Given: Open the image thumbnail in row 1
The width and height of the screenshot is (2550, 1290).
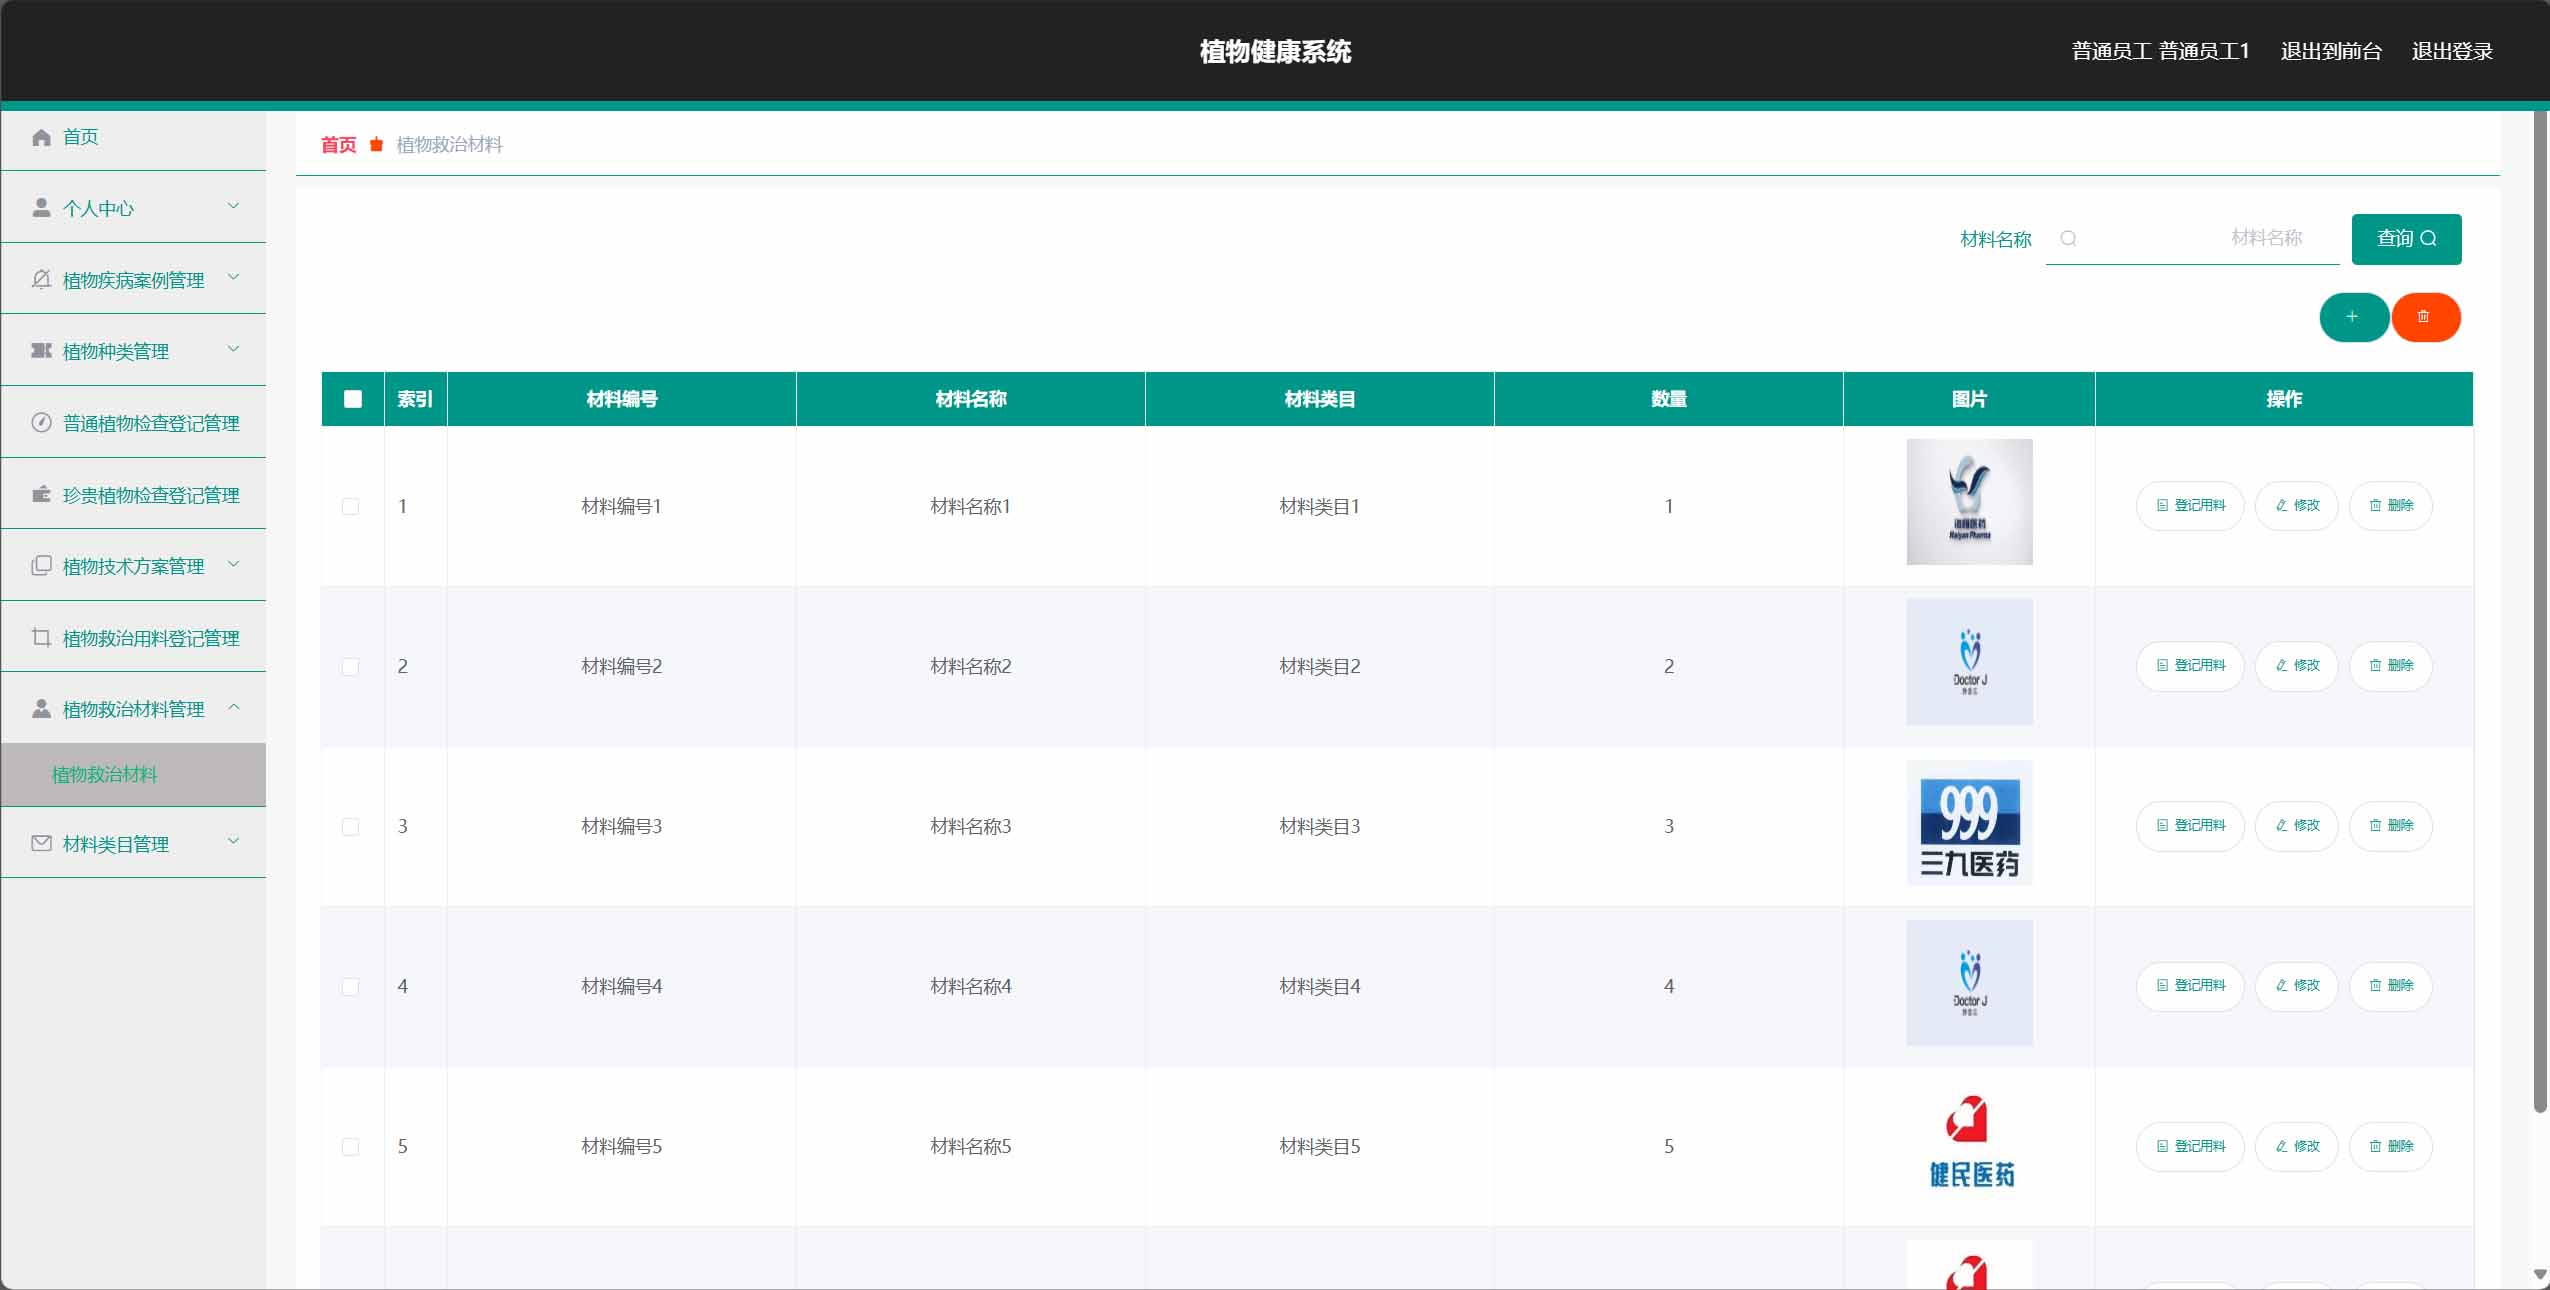Looking at the screenshot, I should (1969, 502).
